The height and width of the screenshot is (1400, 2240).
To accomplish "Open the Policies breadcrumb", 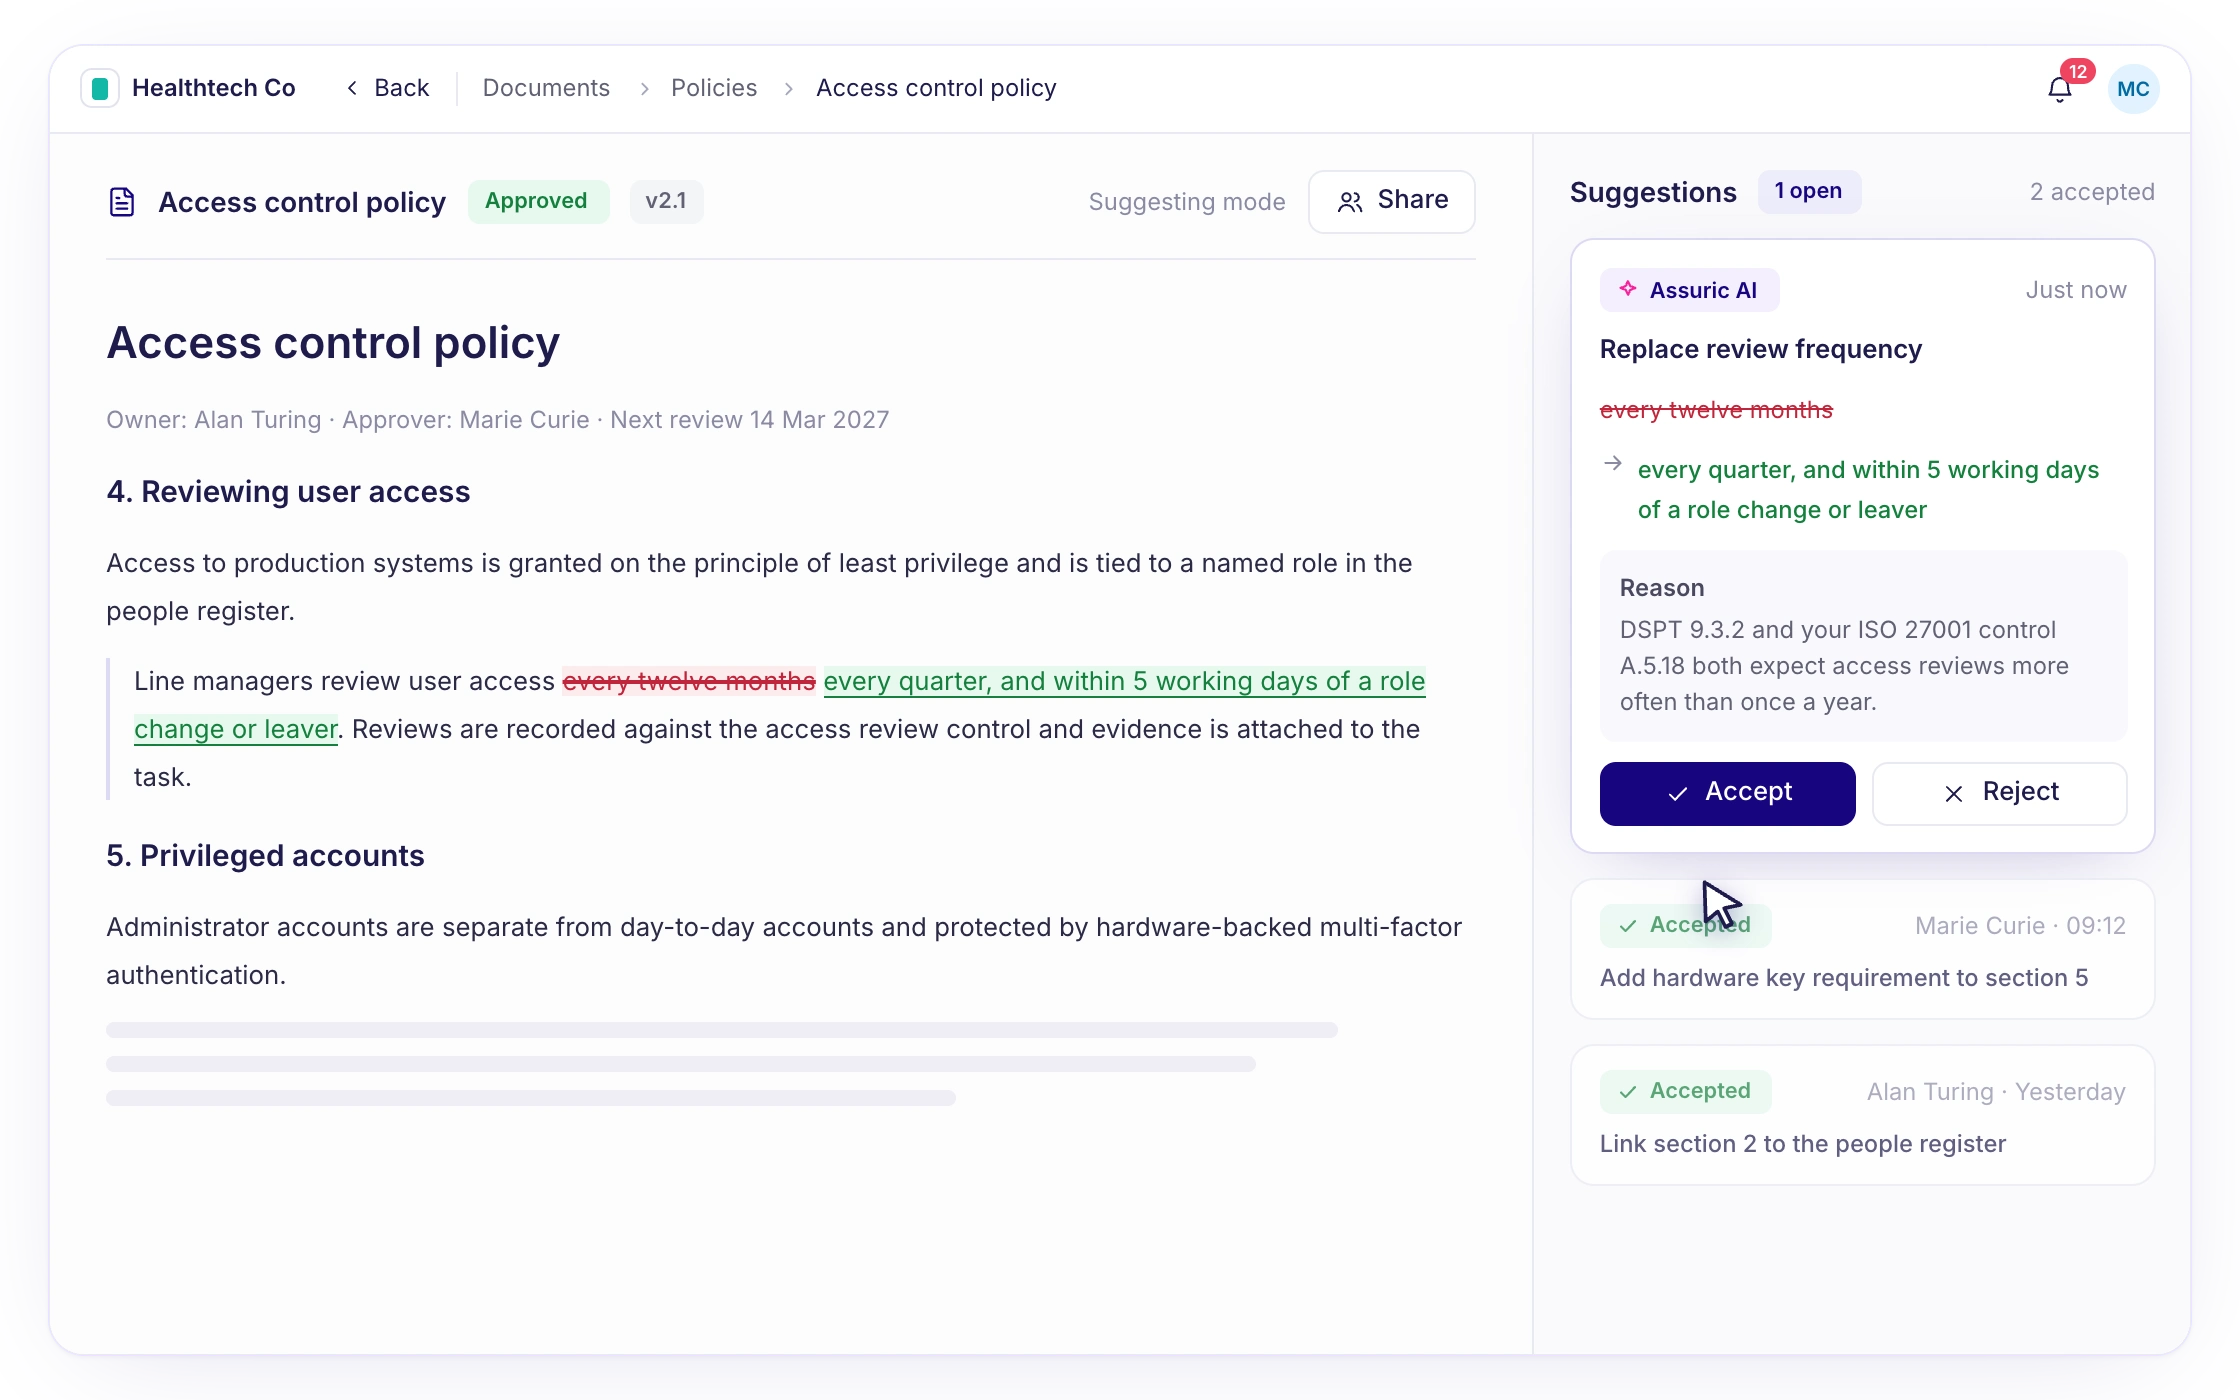I will (x=714, y=88).
